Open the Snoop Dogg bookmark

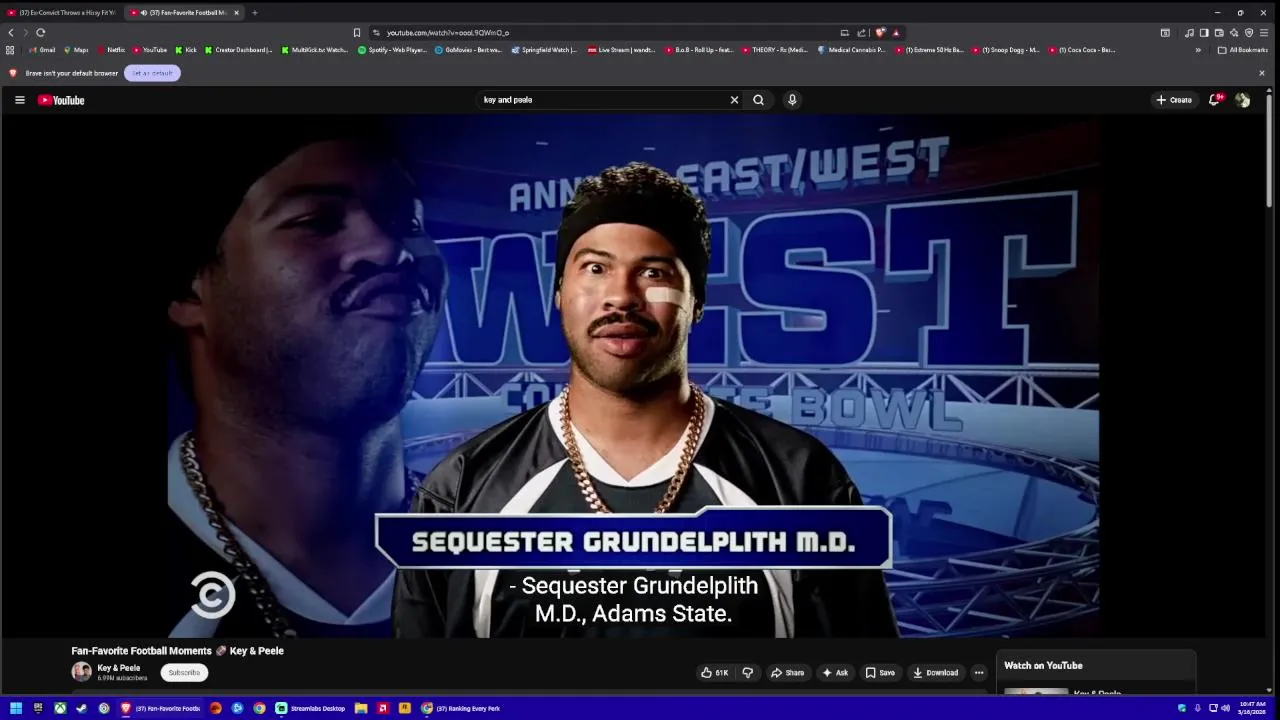tap(1006, 50)
